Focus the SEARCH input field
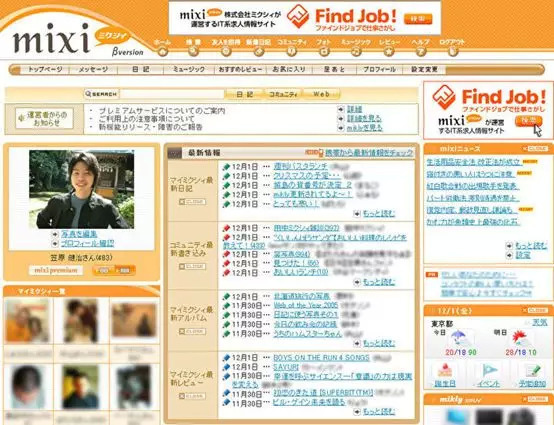 pos(172,94)
